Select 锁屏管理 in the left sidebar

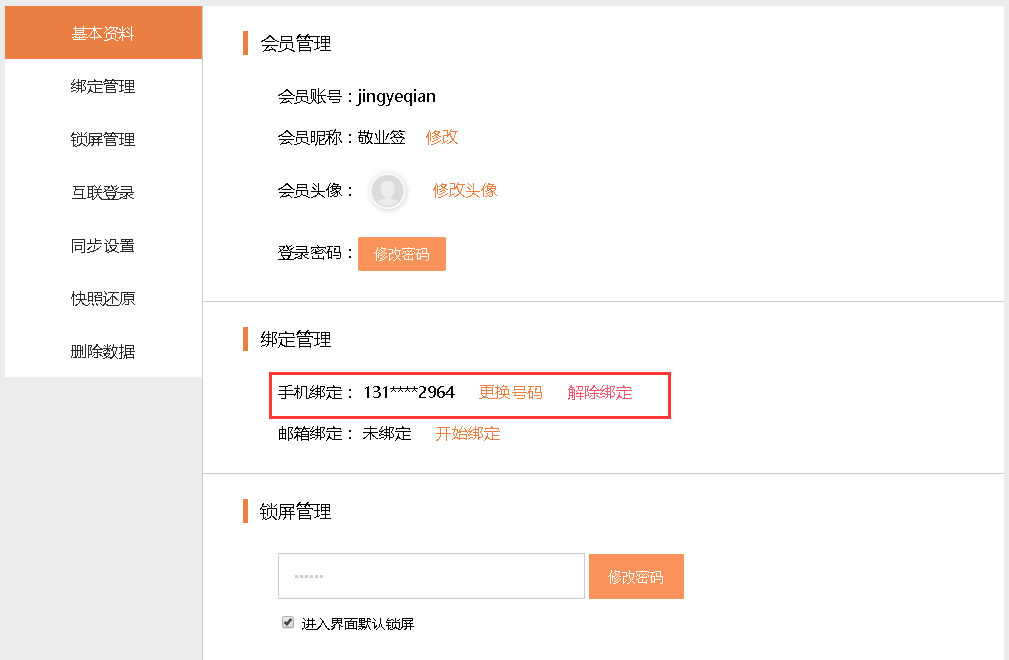point(103,140)
